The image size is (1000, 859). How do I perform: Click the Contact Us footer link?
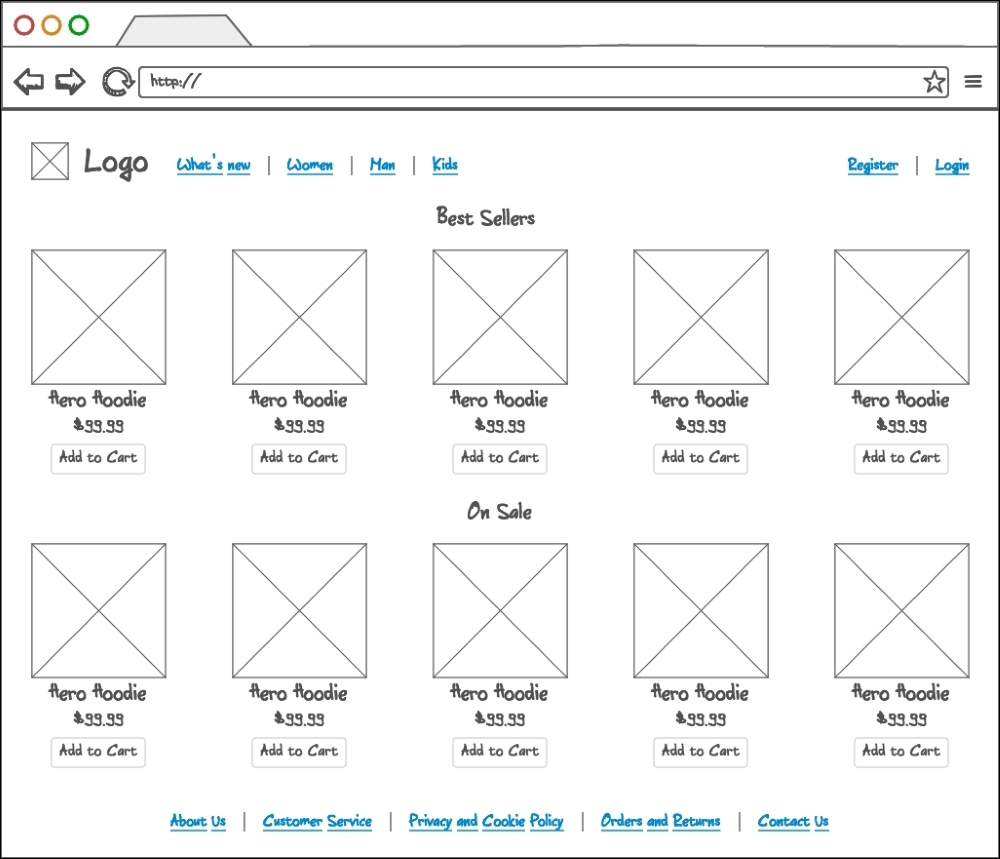793,821
